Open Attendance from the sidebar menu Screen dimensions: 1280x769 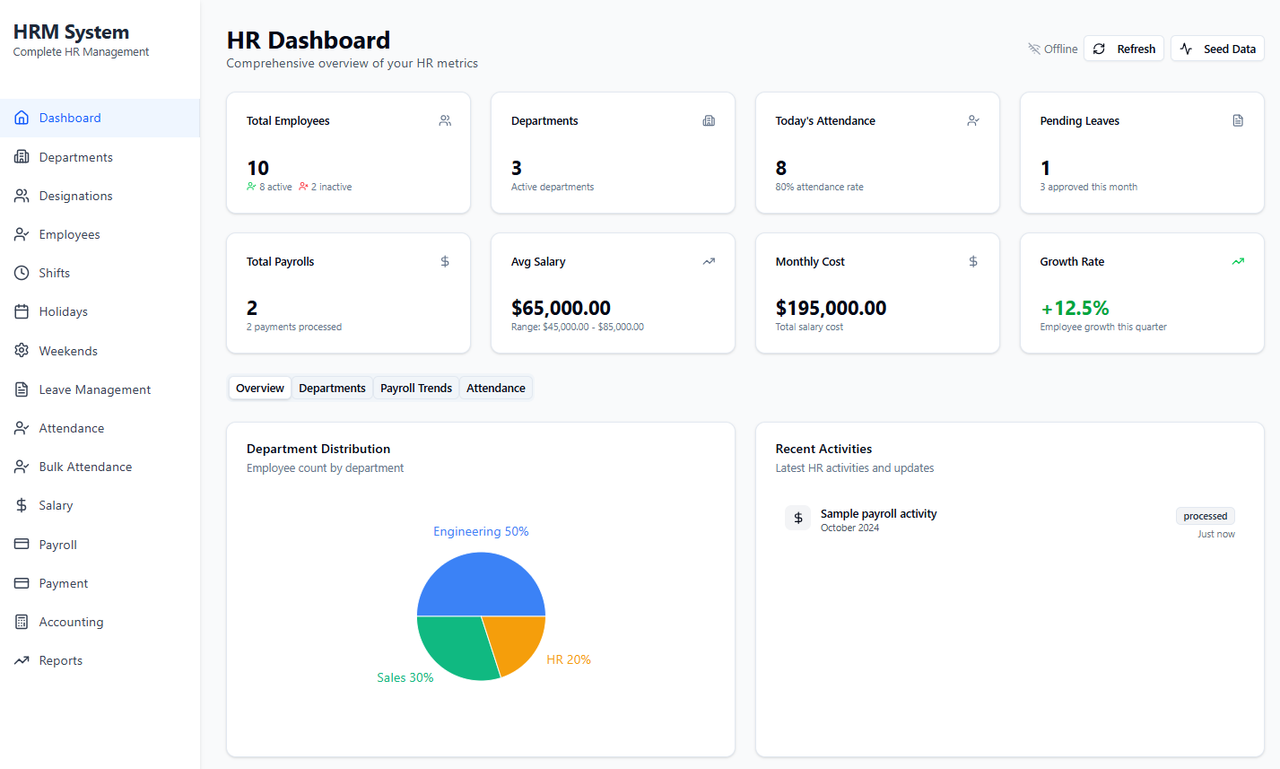[x=100, y=428]
